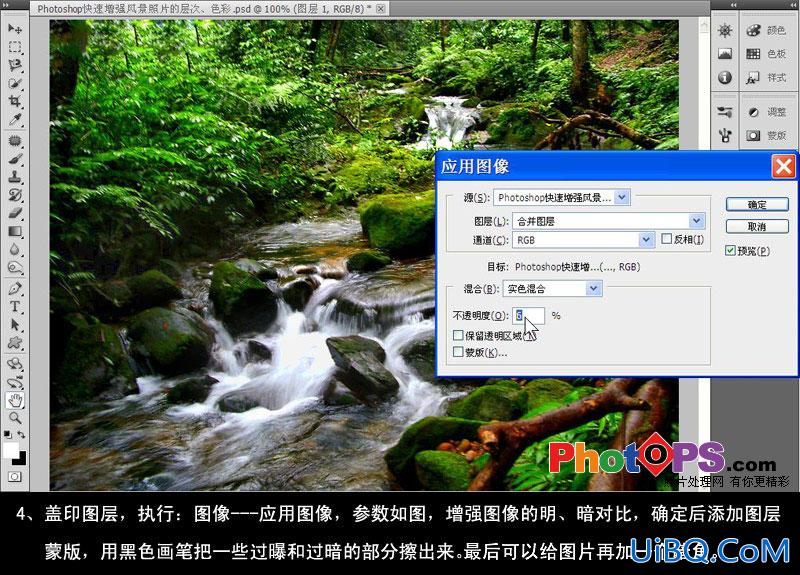
Task: Enable the 蒙版(K) checkbox
Action: coord(458,352)
